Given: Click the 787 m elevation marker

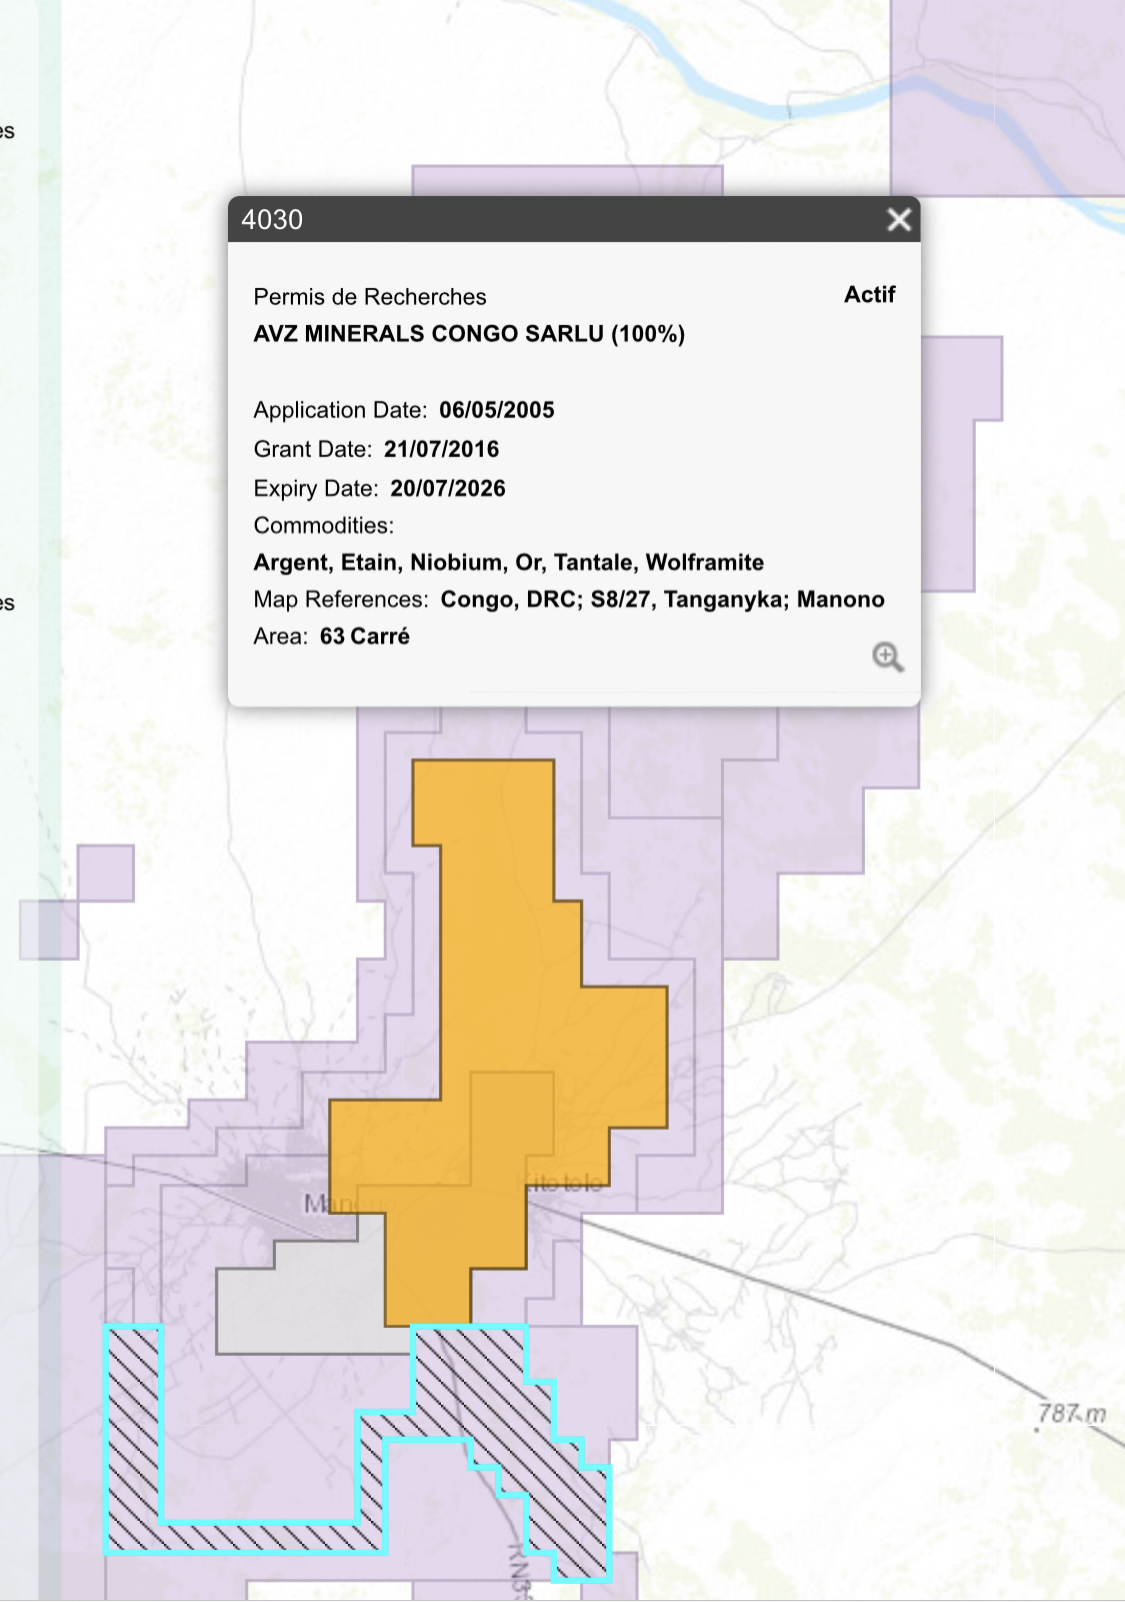Looking at the screenshot, I should (1071, 1414).
